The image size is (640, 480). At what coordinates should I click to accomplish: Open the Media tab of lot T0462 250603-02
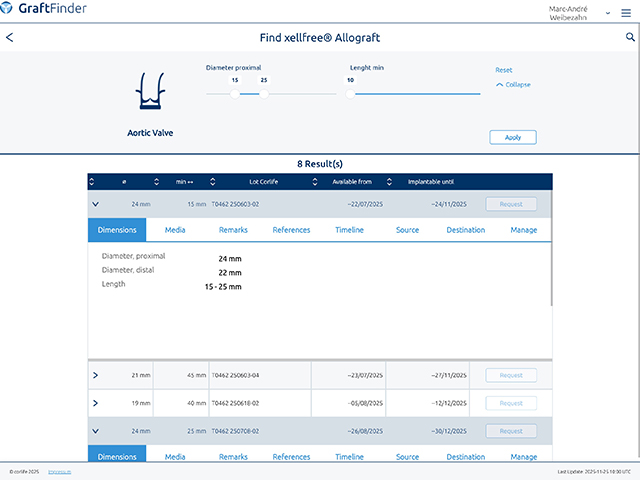(175, 230)
